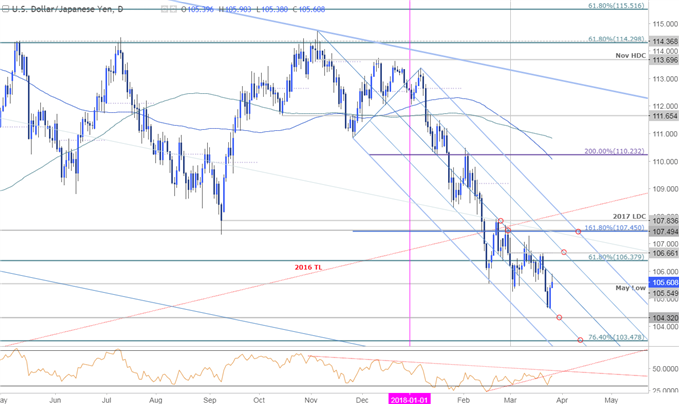Select the close value C105.608
Image resolution: width=679 pixels, height=404 pixels.
click(309, 9)
